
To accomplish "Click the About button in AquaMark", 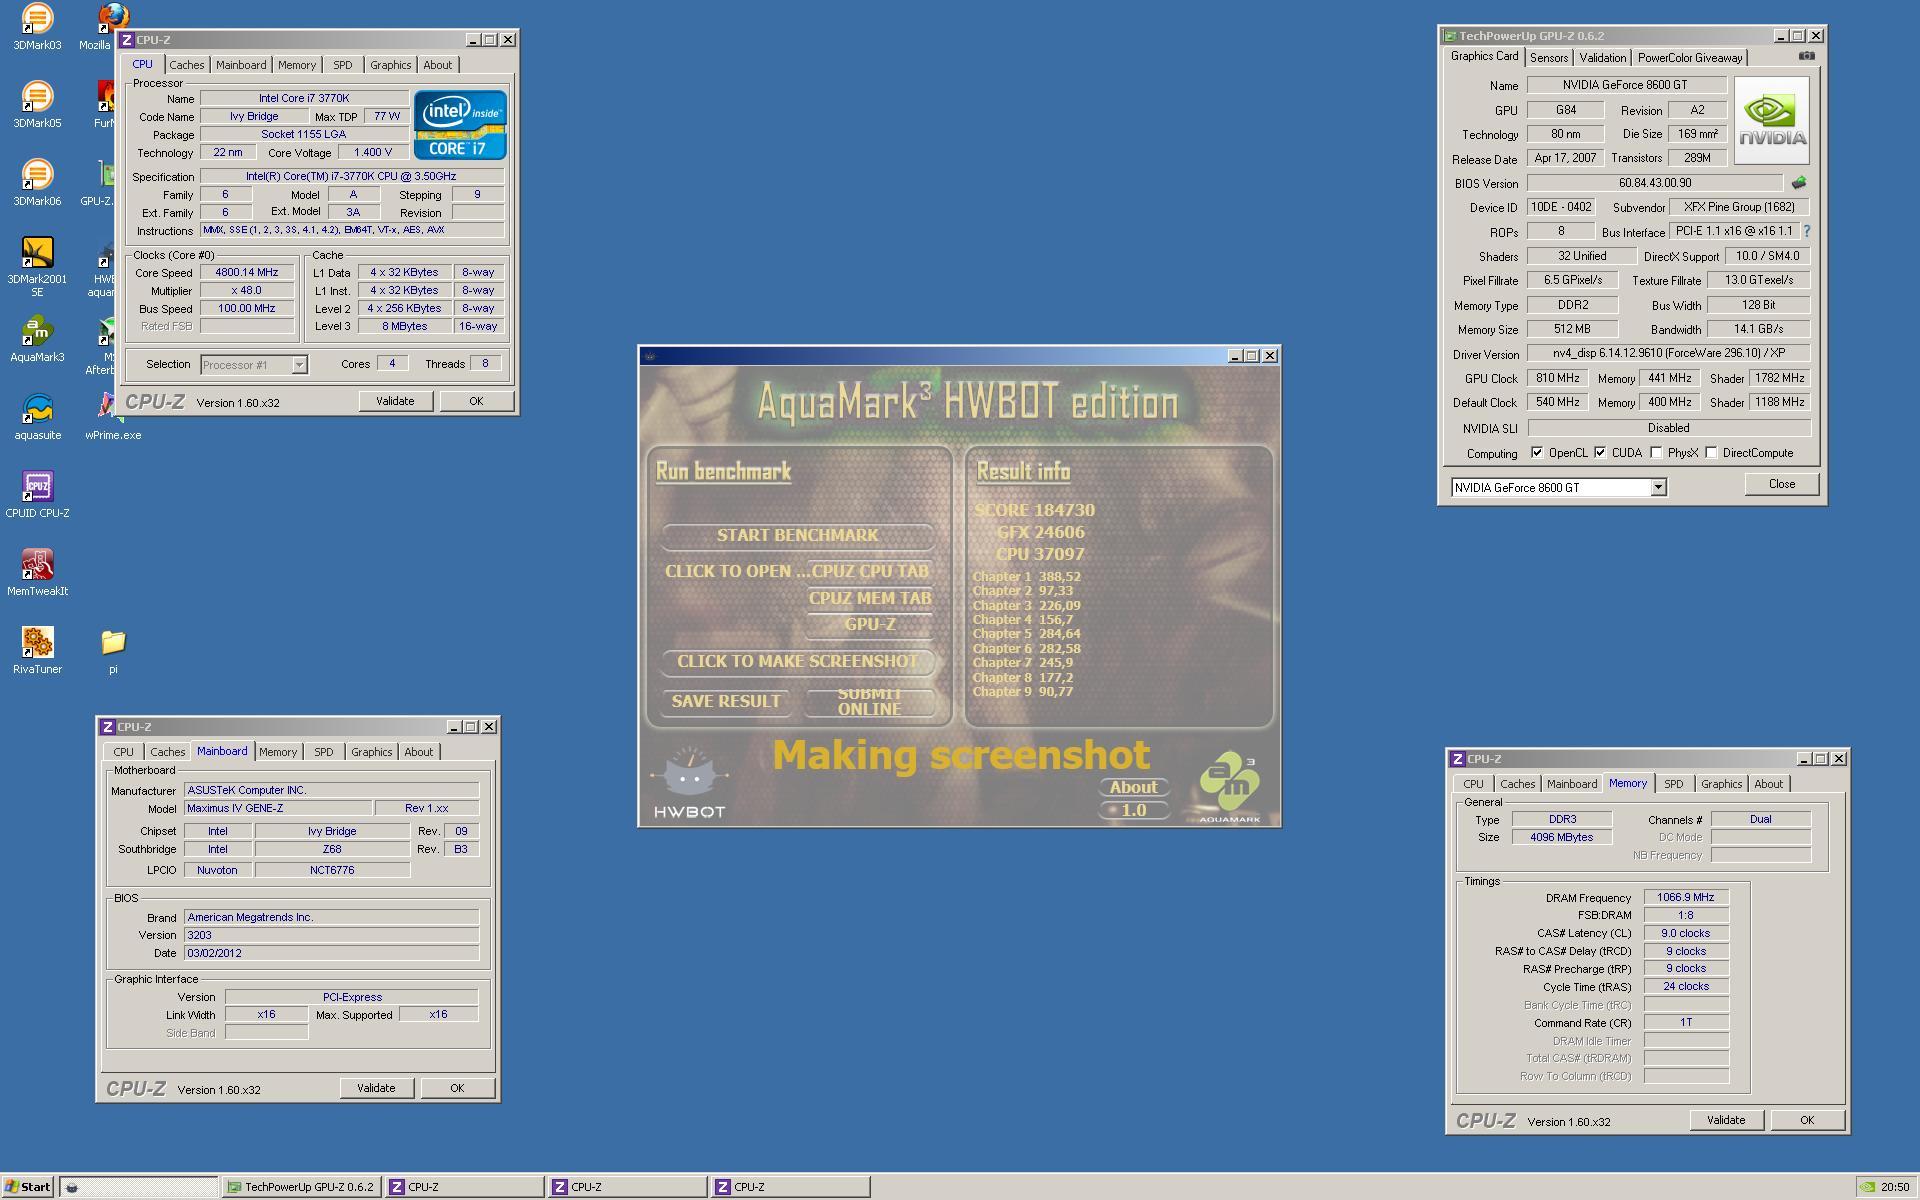I will pos(1133,787).
